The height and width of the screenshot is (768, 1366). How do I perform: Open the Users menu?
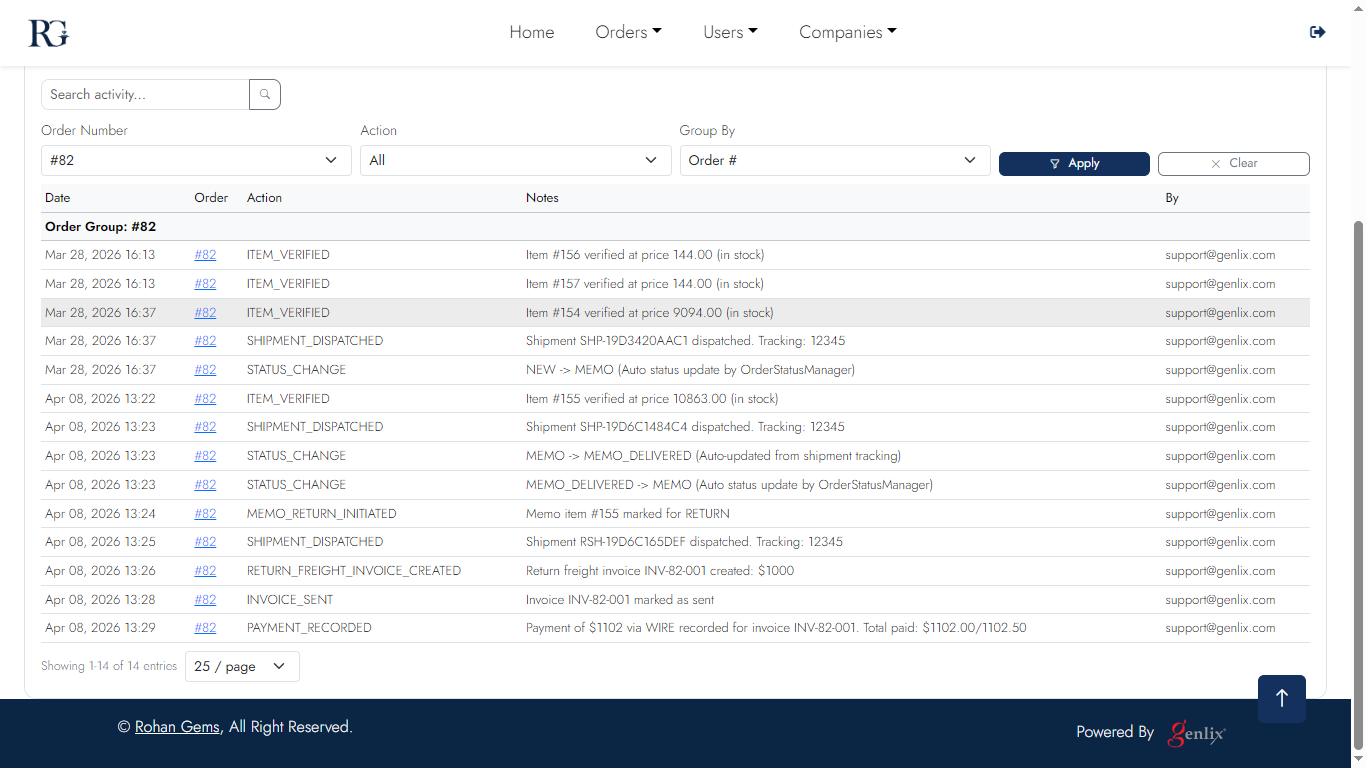tap(730, 32)
